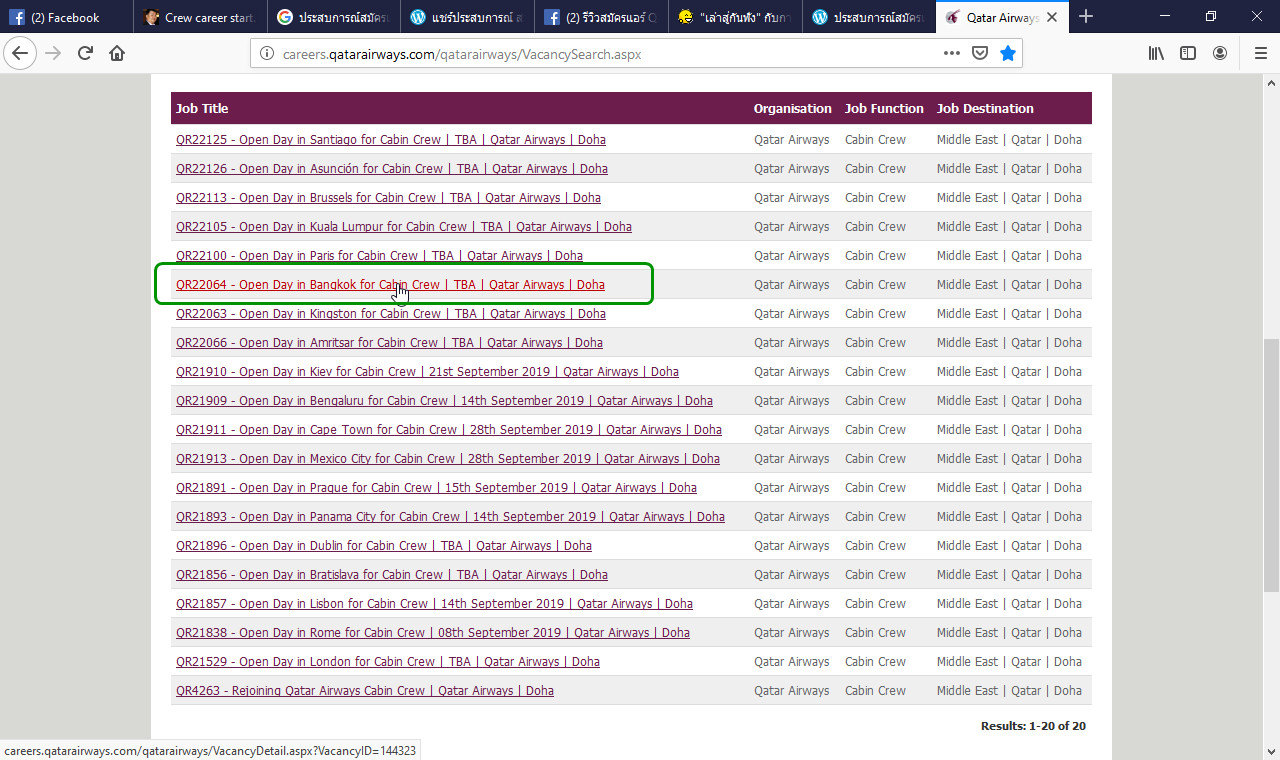Open the page actions three-dot menu
The height and width of the screenshot is (760, 1280).
[952, 54]
